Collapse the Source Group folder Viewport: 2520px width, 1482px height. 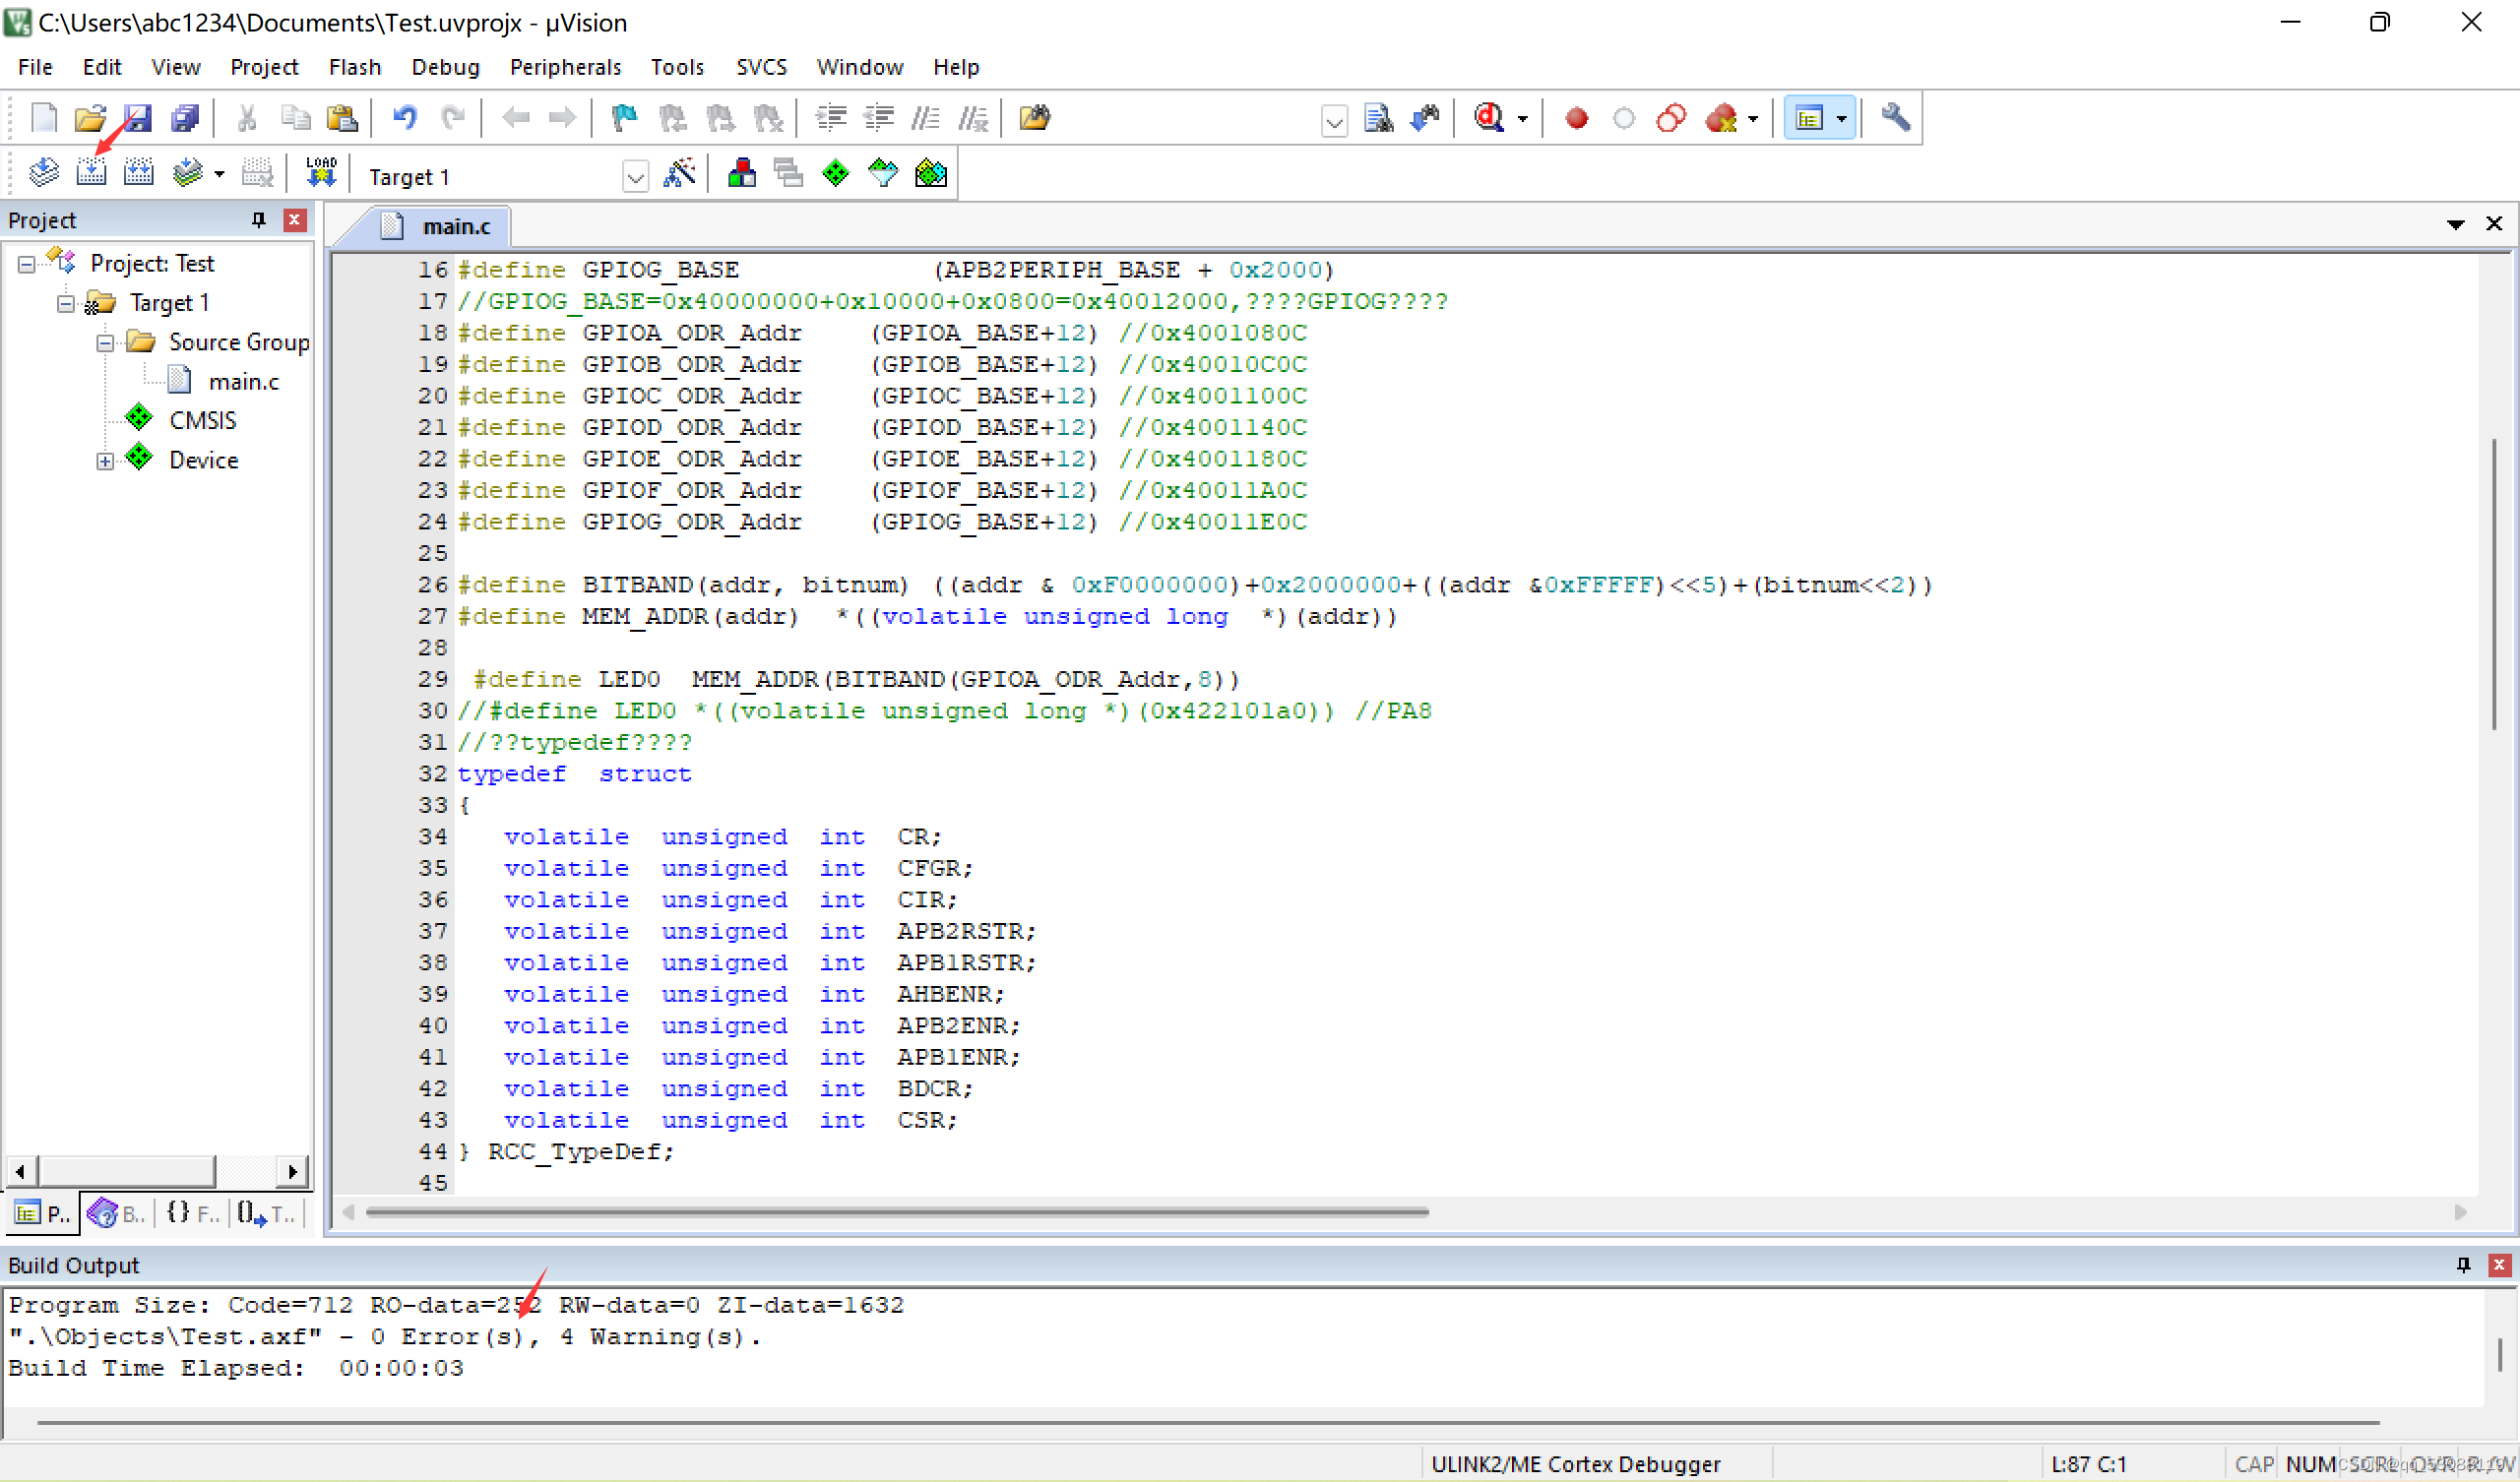click(105, 343)
